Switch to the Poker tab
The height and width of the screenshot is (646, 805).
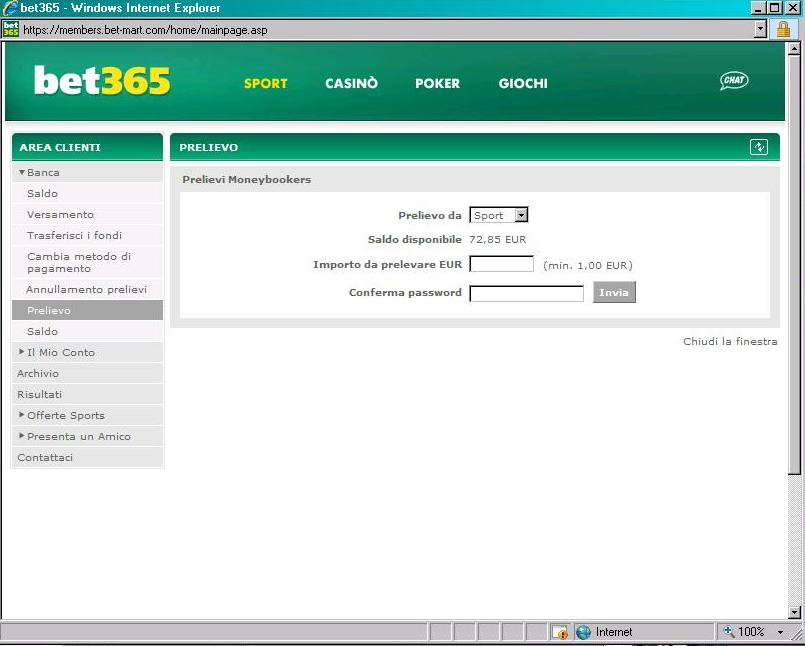tap(437, 83)
